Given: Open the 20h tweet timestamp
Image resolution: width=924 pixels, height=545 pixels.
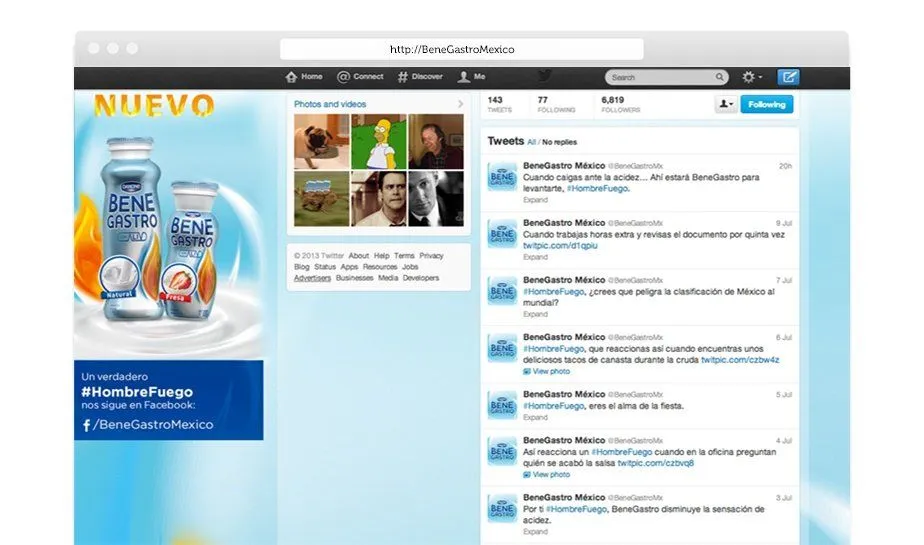Looking at the screenshot, I should tap(786, 166).
